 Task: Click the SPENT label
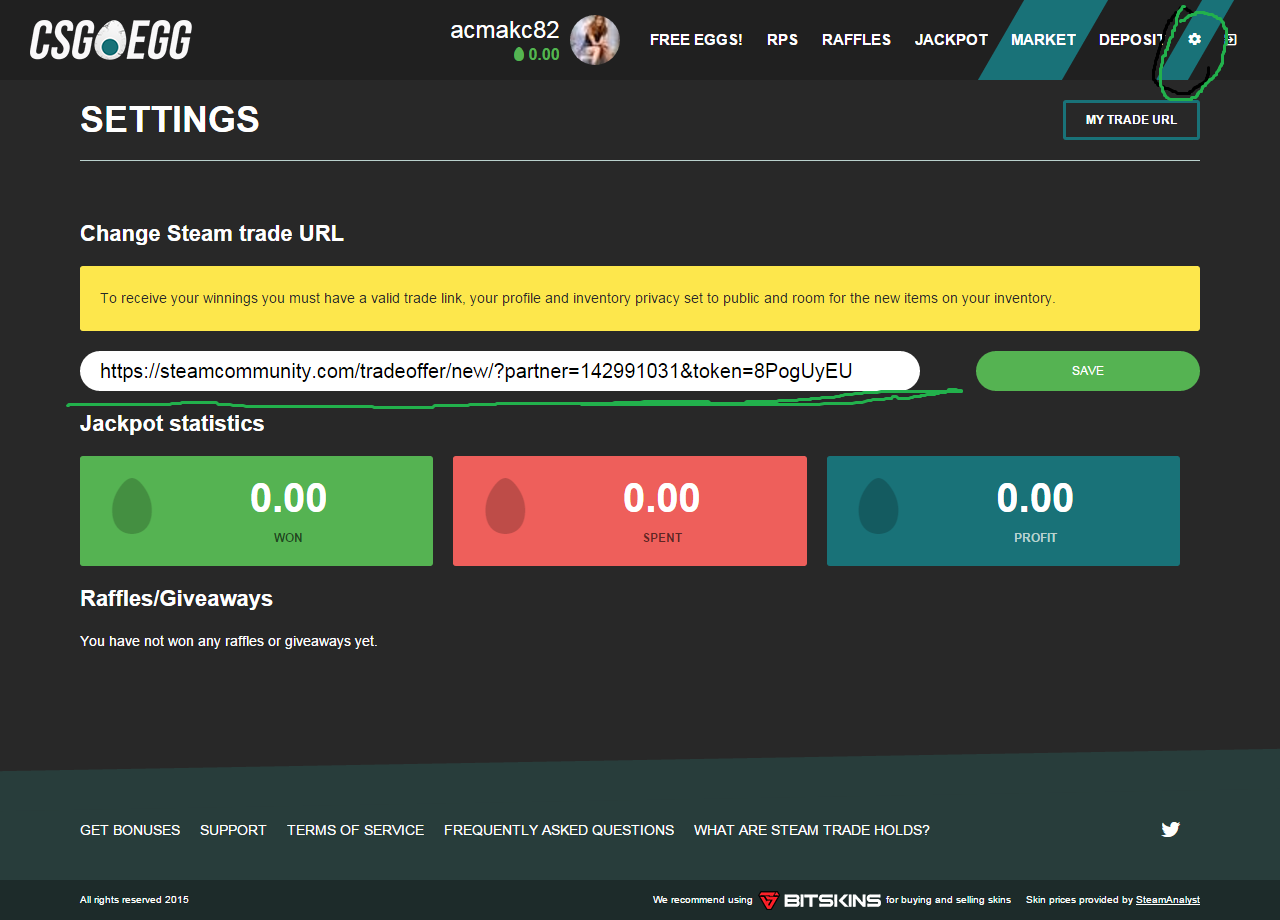pyautogui.click(x=662, y=538)
